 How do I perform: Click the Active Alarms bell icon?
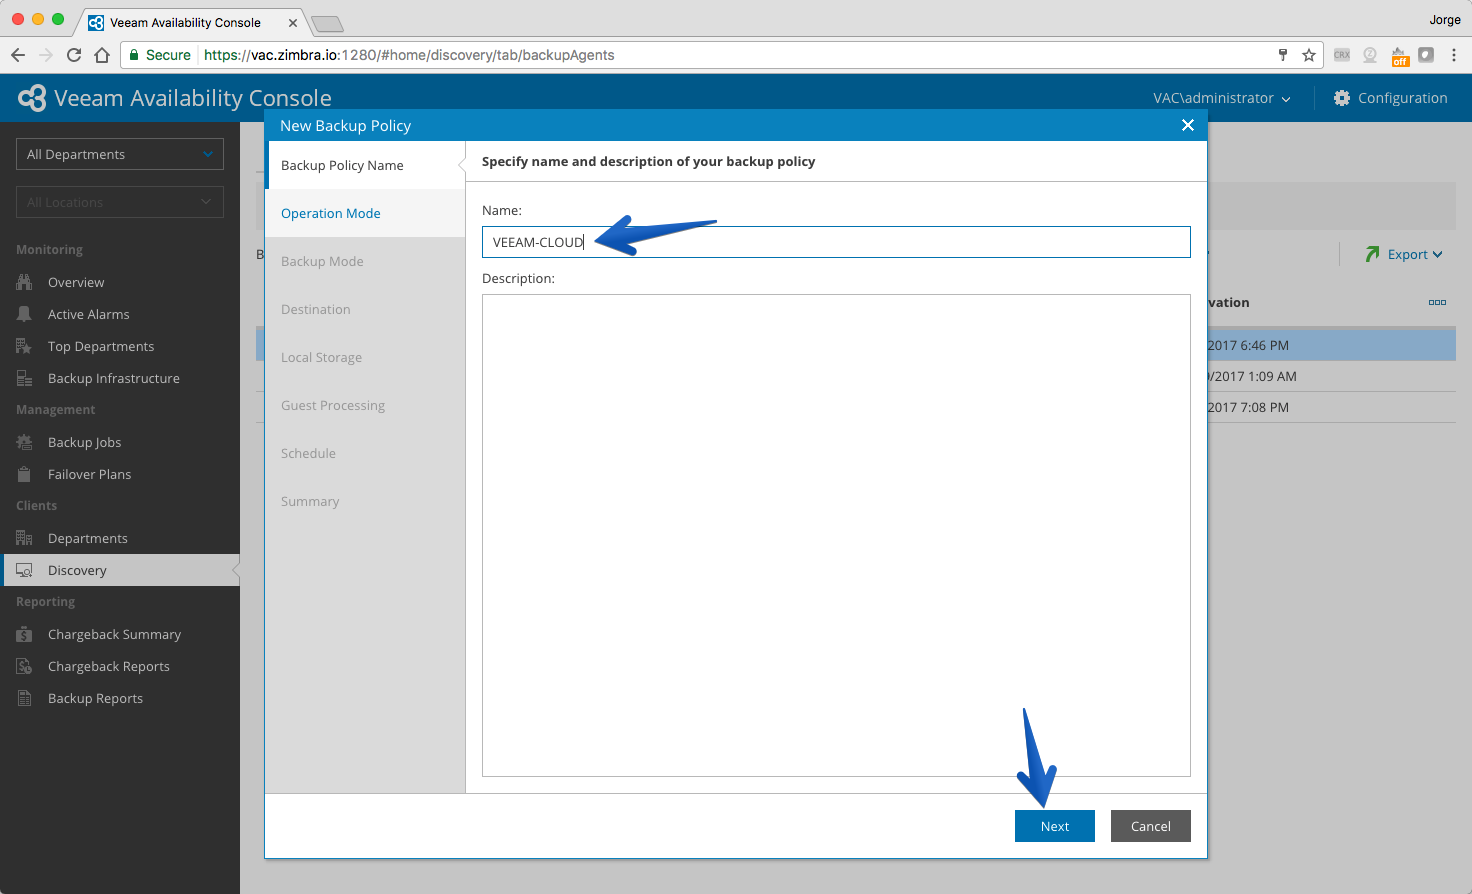24,314
